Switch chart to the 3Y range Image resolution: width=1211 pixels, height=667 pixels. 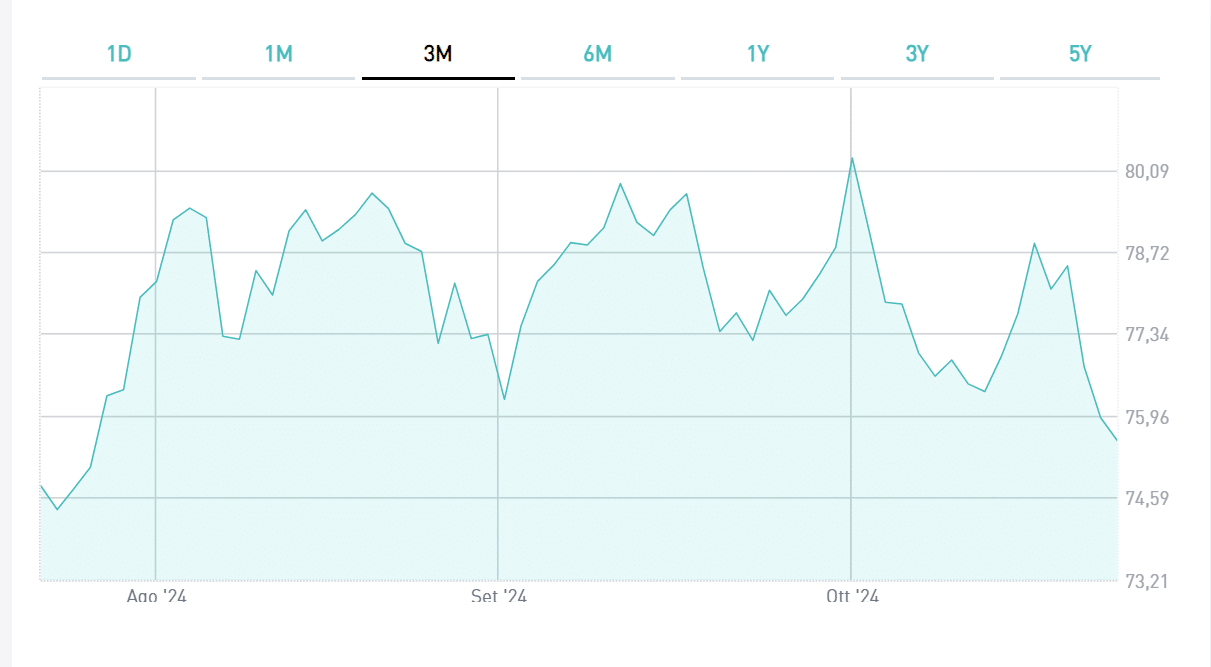click(917, 54)
